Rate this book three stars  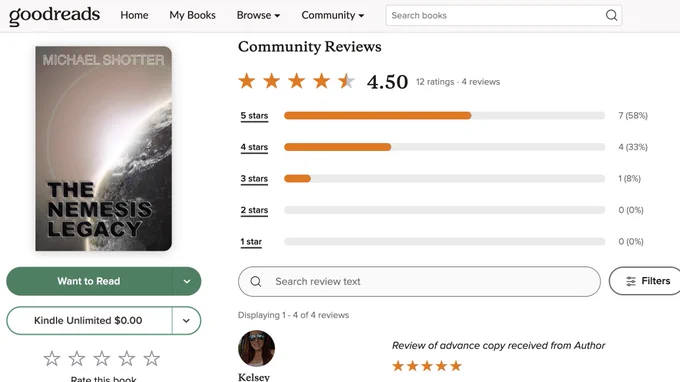pos(101,359)
